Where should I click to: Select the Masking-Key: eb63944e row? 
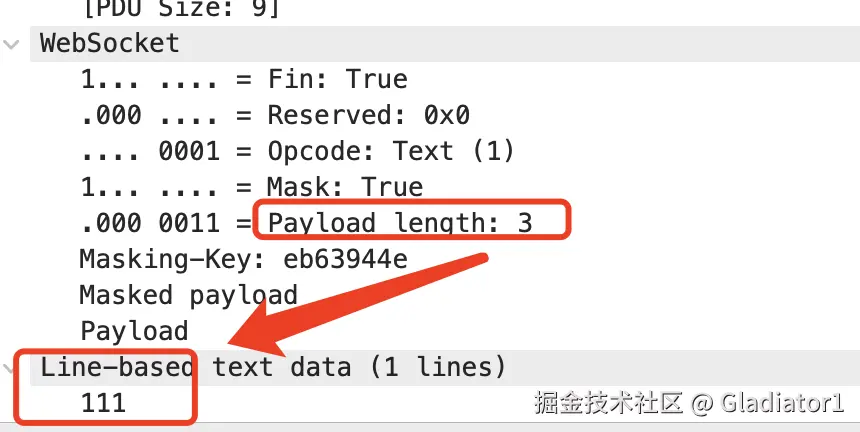tap(244, 259)
